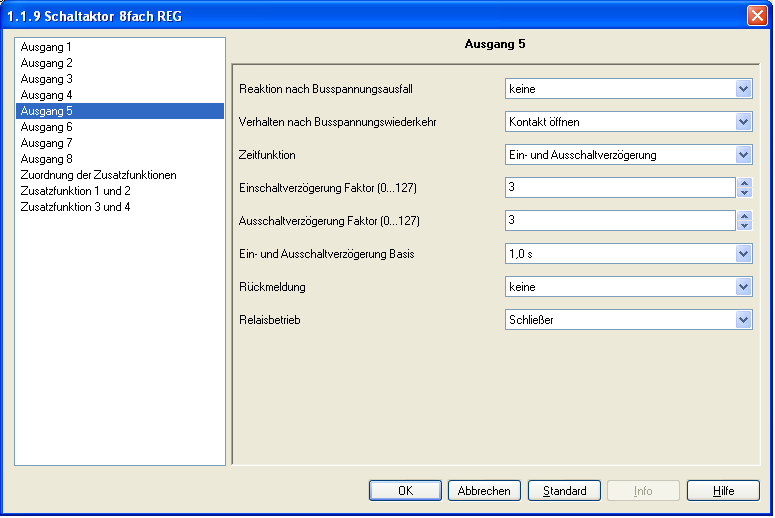Expand the Rückmeldung dropdown
775x518 pixels.
[x=743, y=287]
